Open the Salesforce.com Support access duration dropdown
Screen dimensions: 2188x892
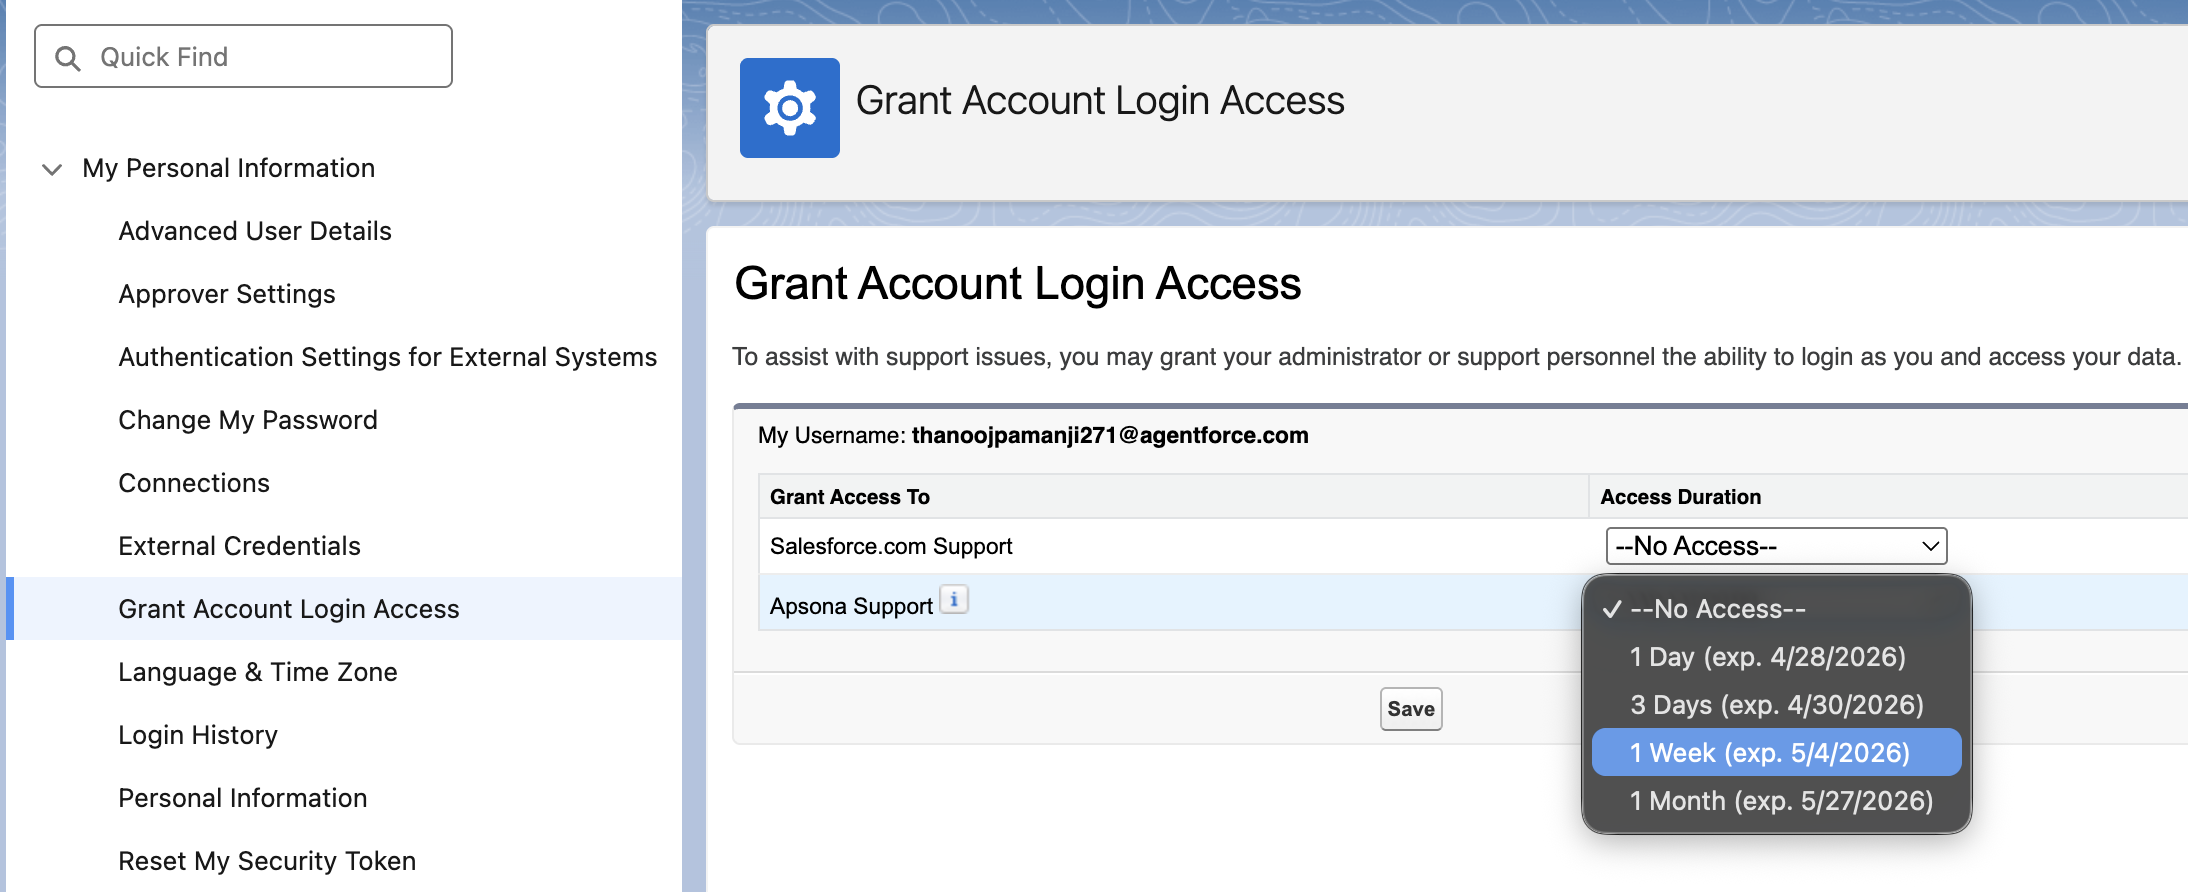click(1776, 546)
